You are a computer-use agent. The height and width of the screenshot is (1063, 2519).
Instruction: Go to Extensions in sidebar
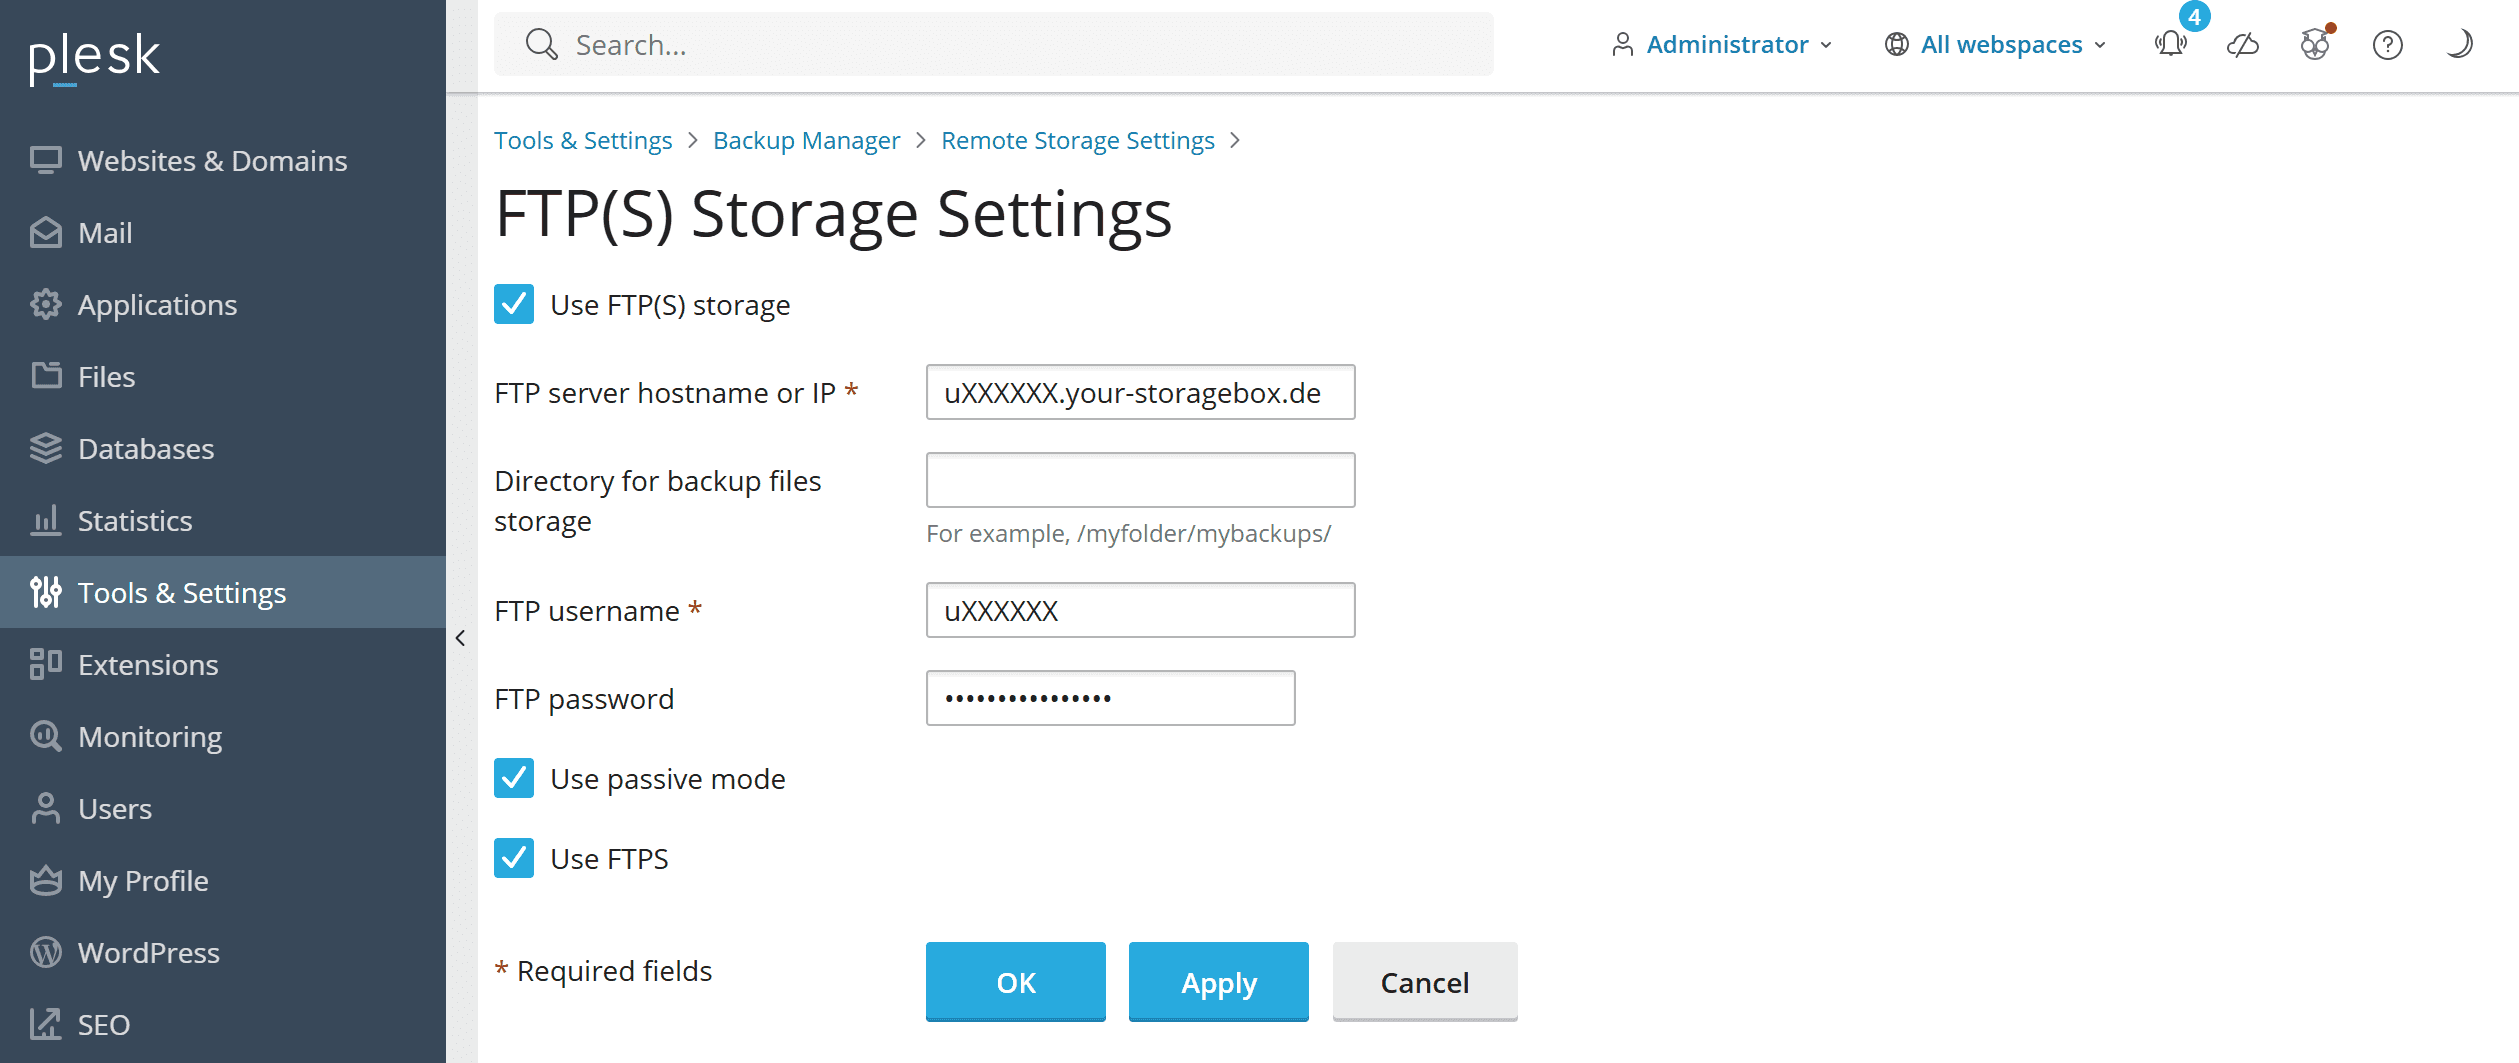(148, 665)
